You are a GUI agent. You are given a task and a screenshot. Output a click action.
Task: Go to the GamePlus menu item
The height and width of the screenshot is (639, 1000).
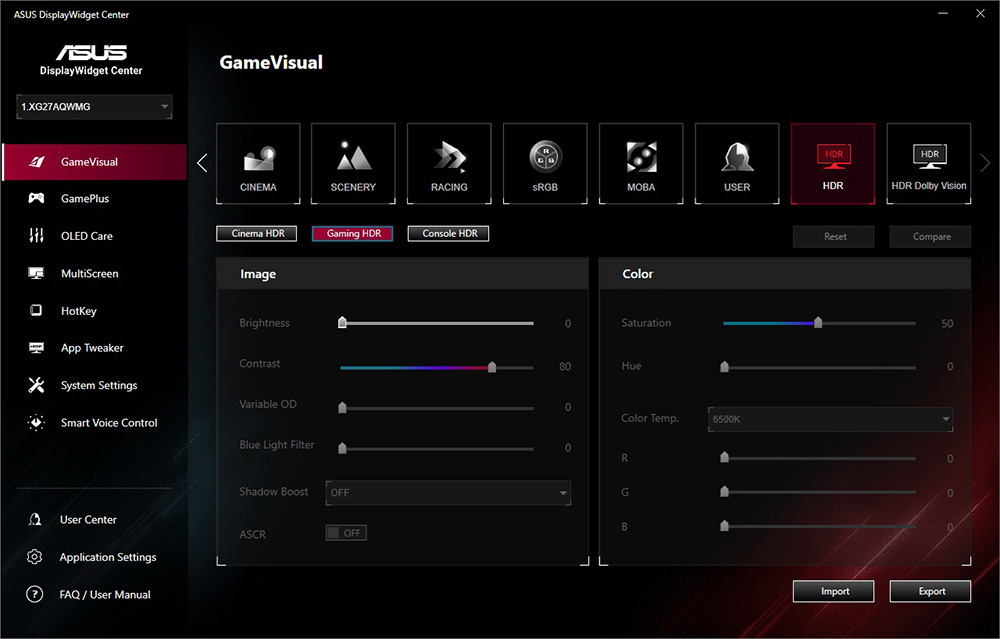85,199
